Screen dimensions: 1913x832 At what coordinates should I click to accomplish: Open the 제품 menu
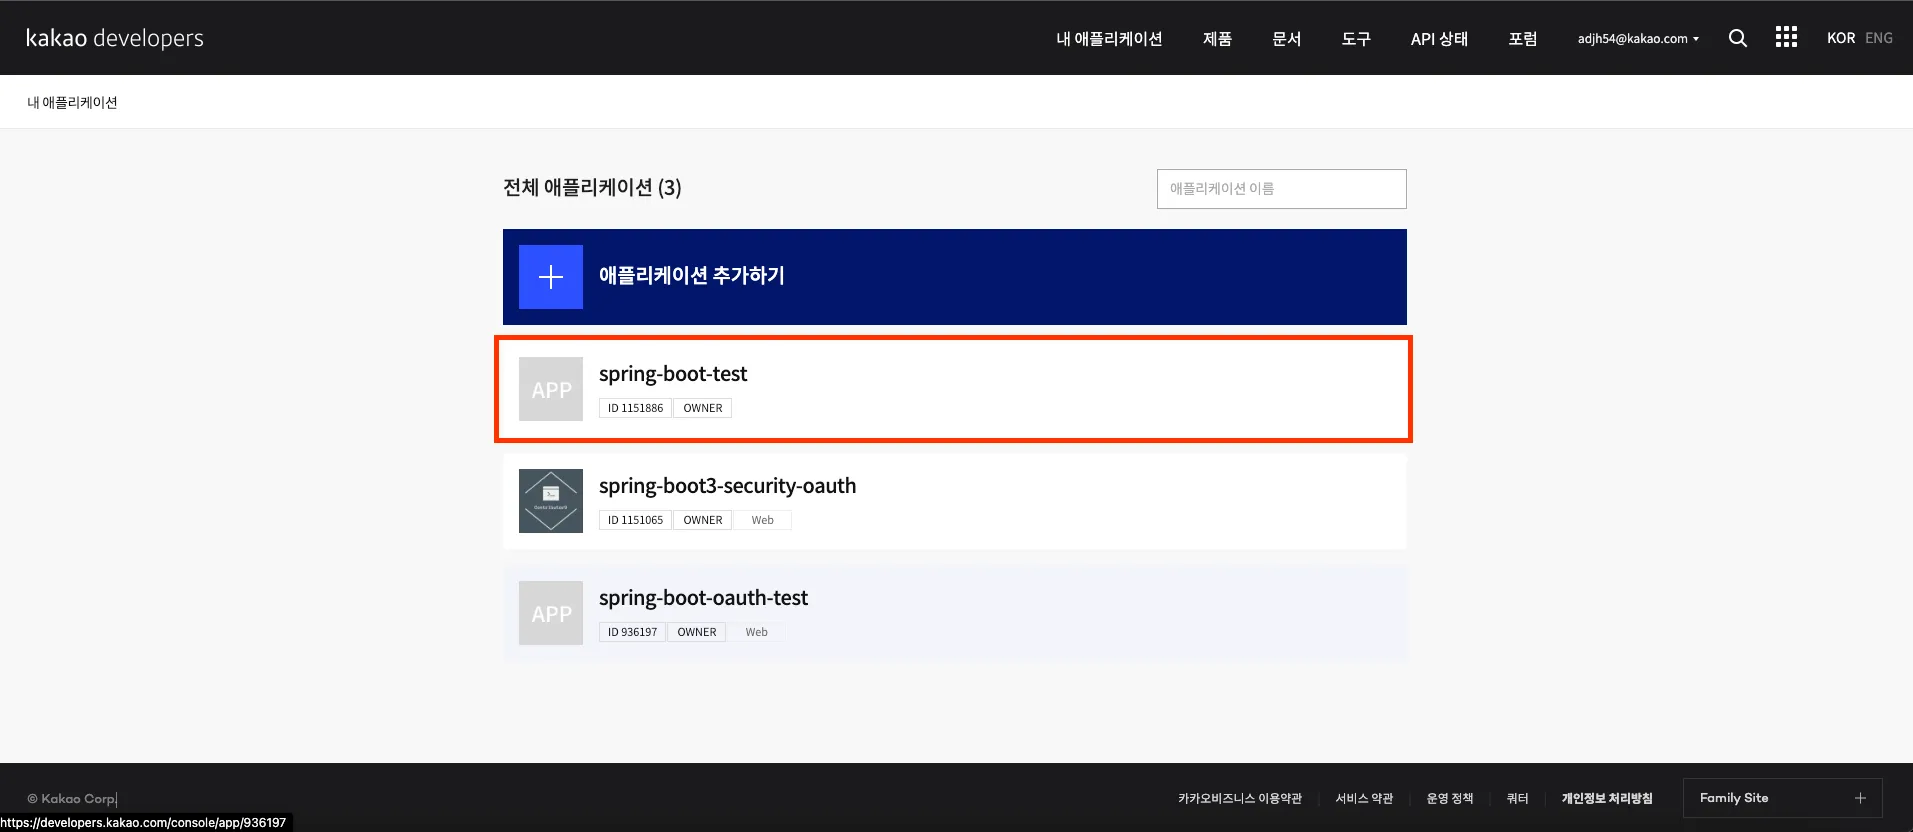(1217, 39)
